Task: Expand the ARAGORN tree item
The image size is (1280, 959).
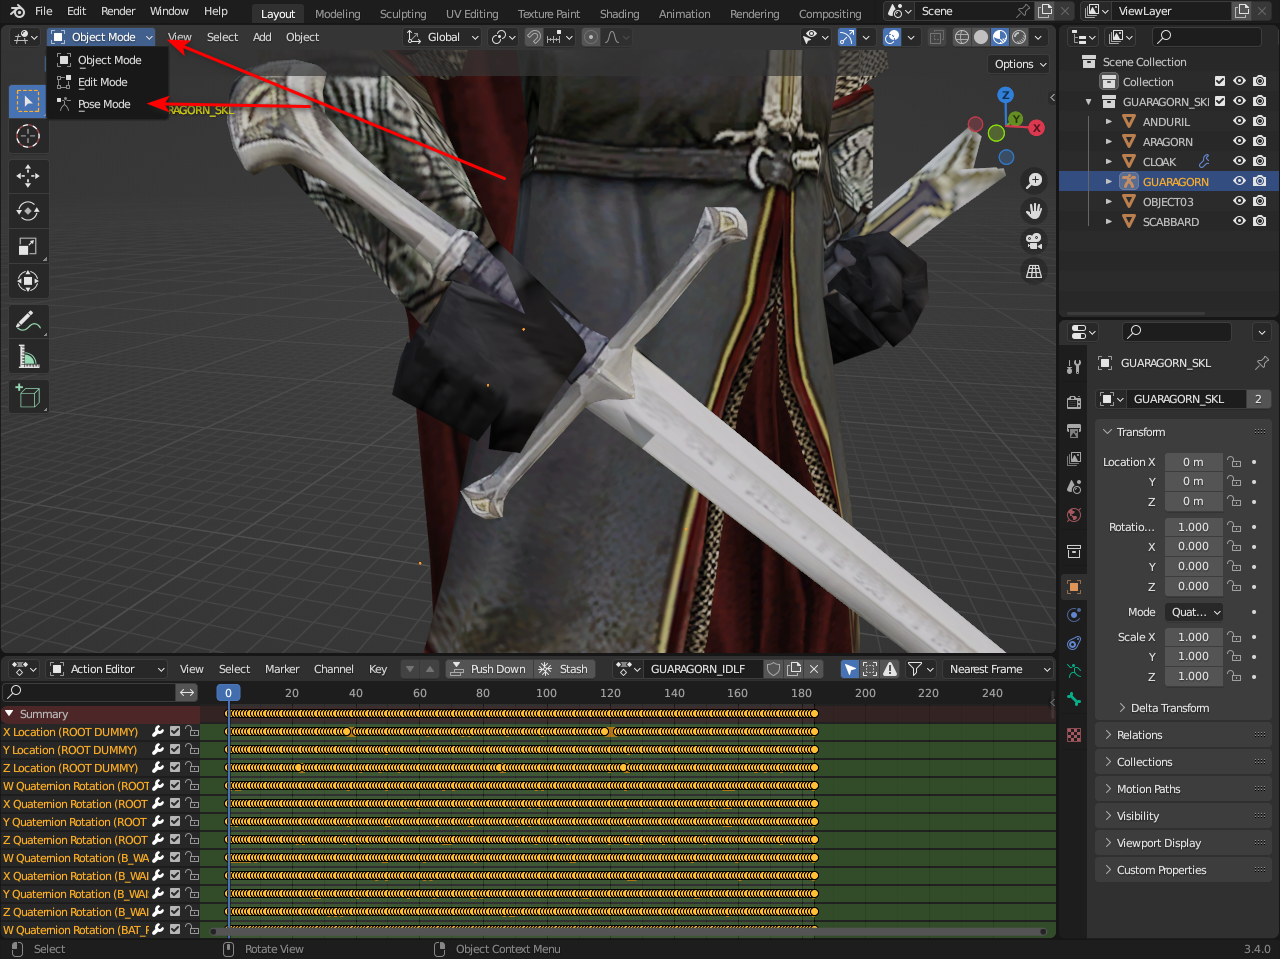Action: tap(1109, 142)
